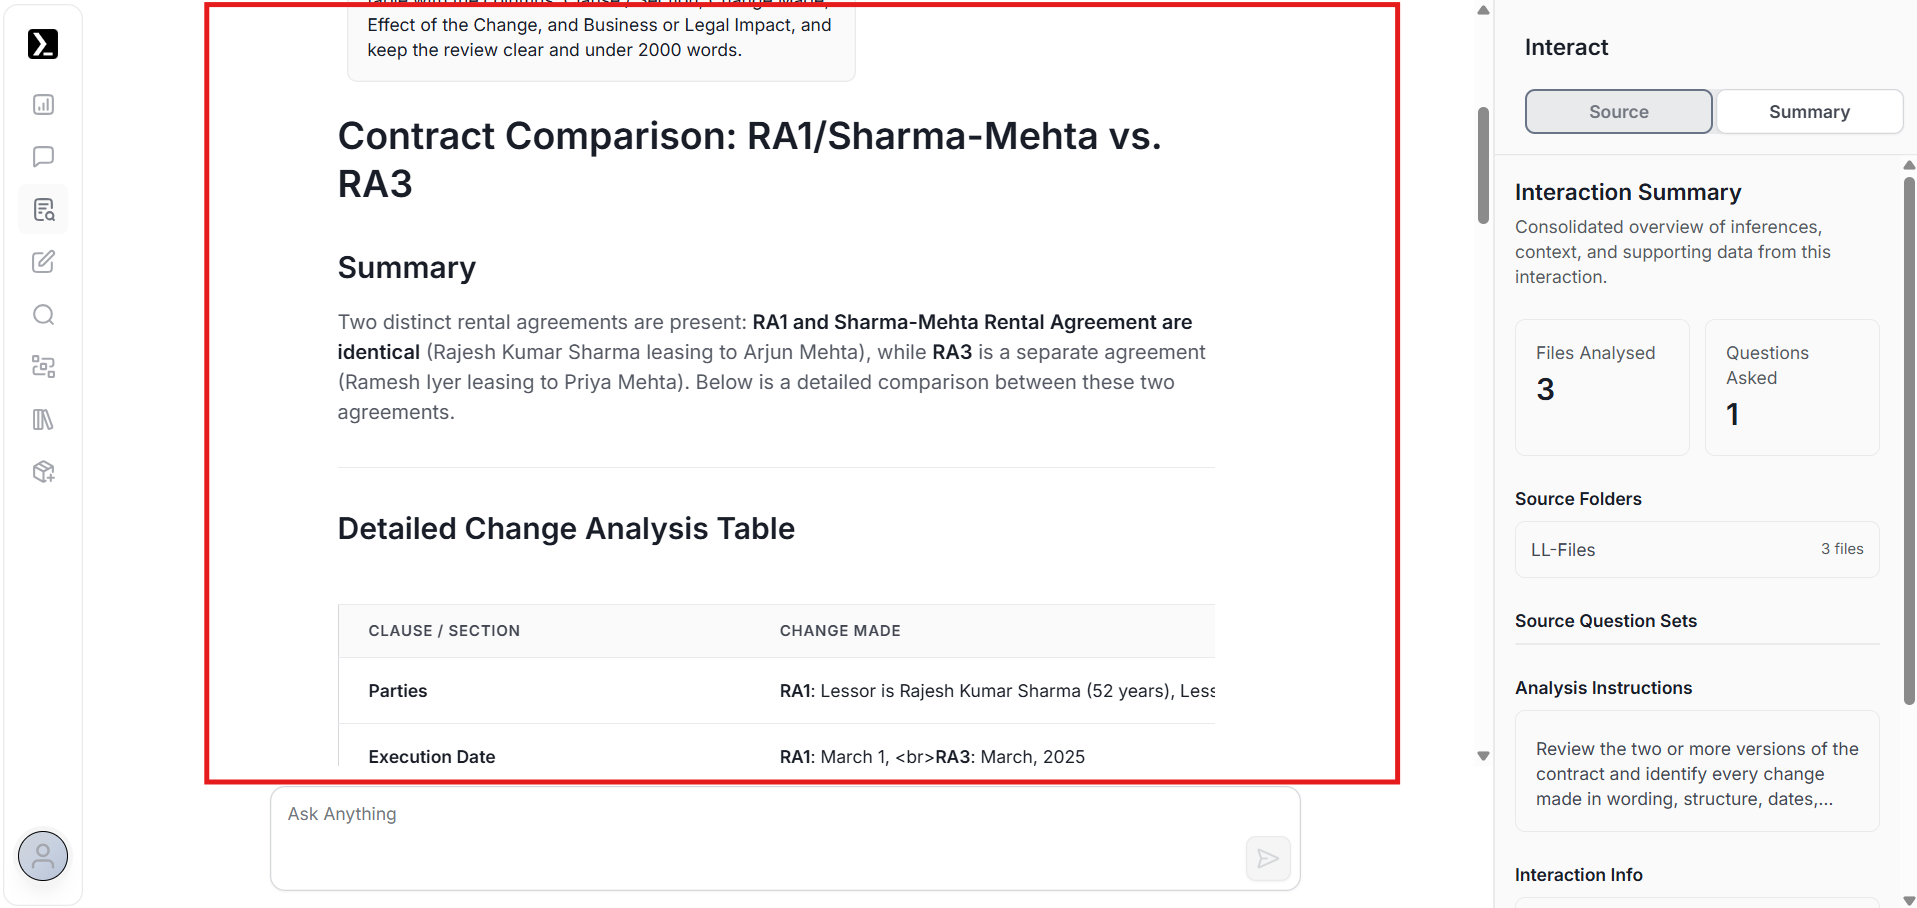Open the magnifier search icon in sidebar

tap(43, 315)
